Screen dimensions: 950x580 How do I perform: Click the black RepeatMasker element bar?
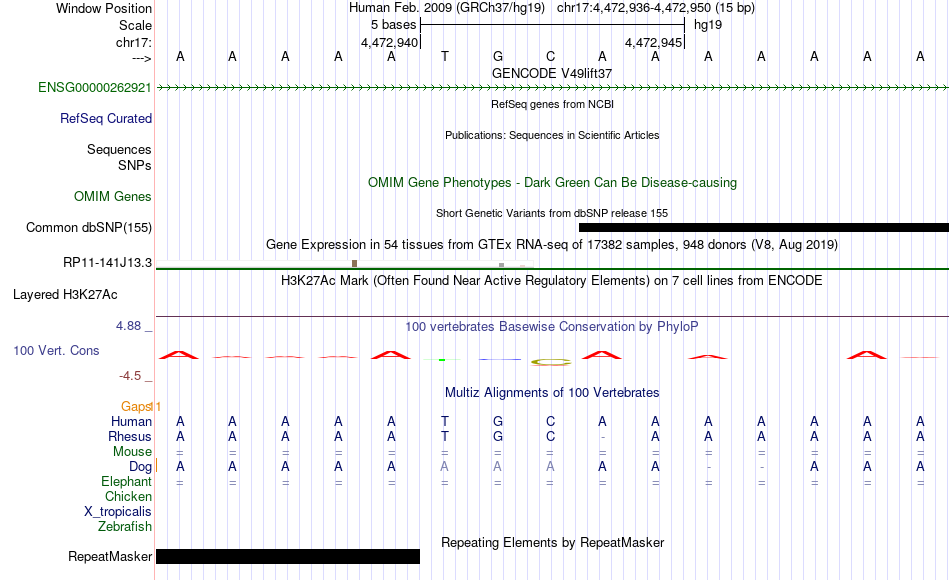(x=288, y=556)
